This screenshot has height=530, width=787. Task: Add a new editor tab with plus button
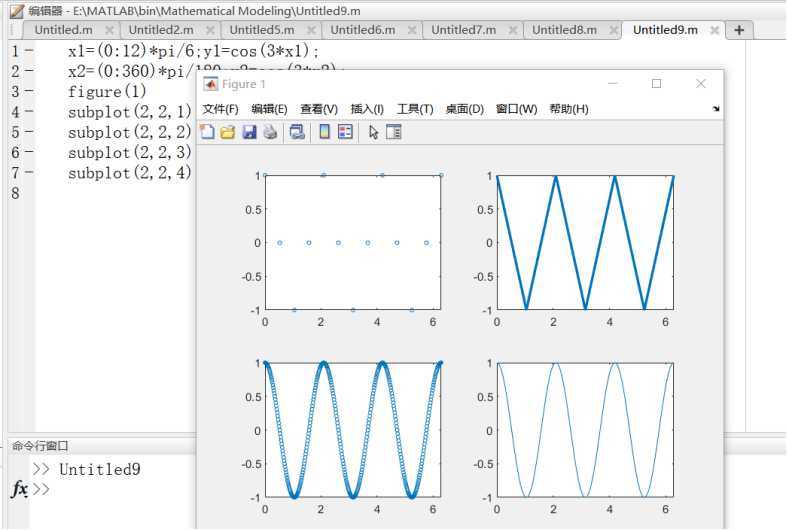[x=739, y=30]
